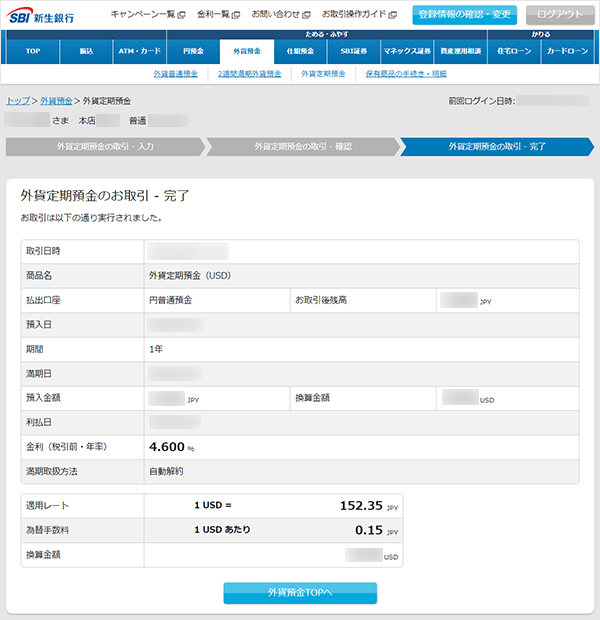The height and width of the screenshot is (620, 600).
Task: Select the 振込 navigation tab
Action: [84, 50]
